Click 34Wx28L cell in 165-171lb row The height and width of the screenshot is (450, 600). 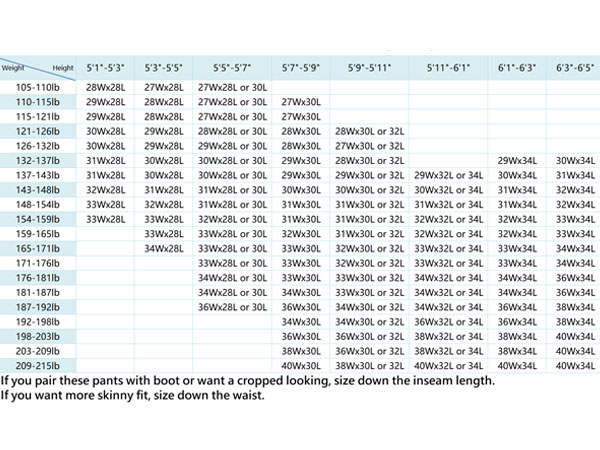[164, 249]
